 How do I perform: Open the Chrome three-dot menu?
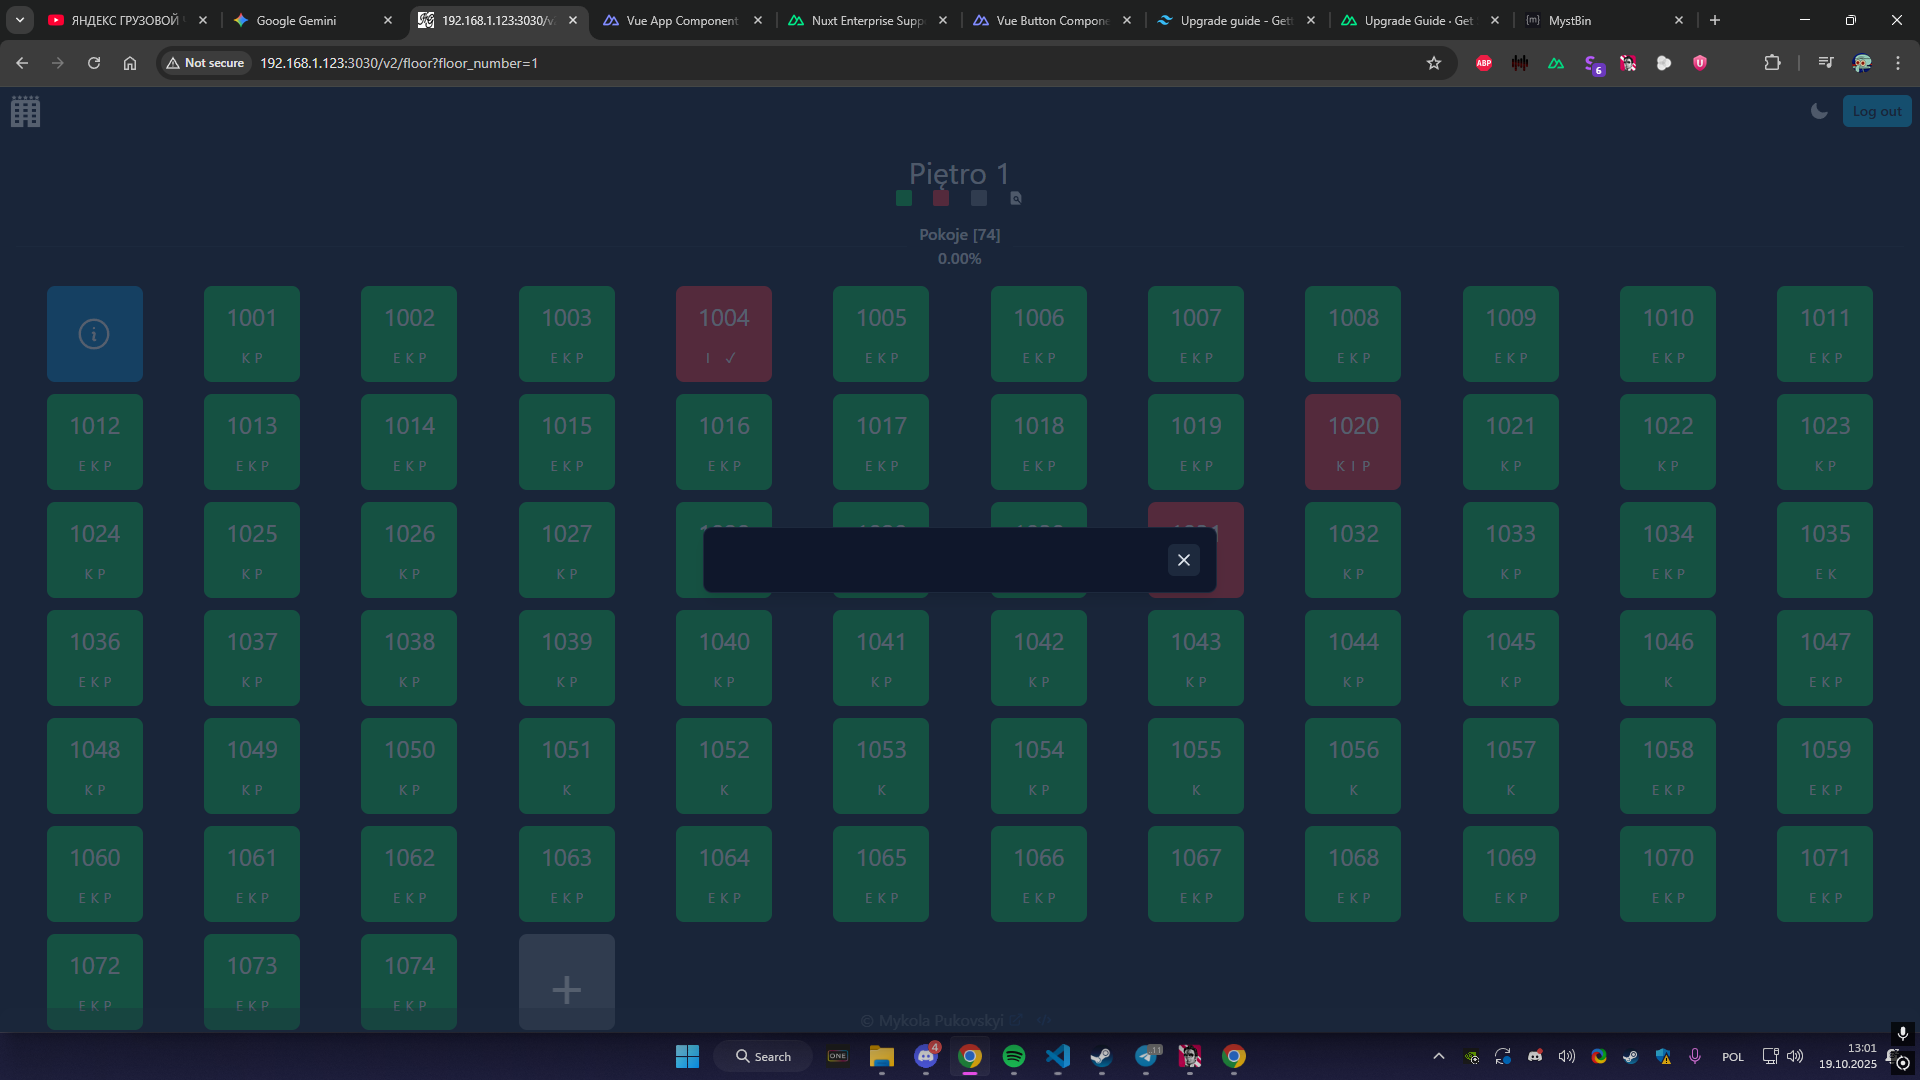coord(1898,63)
